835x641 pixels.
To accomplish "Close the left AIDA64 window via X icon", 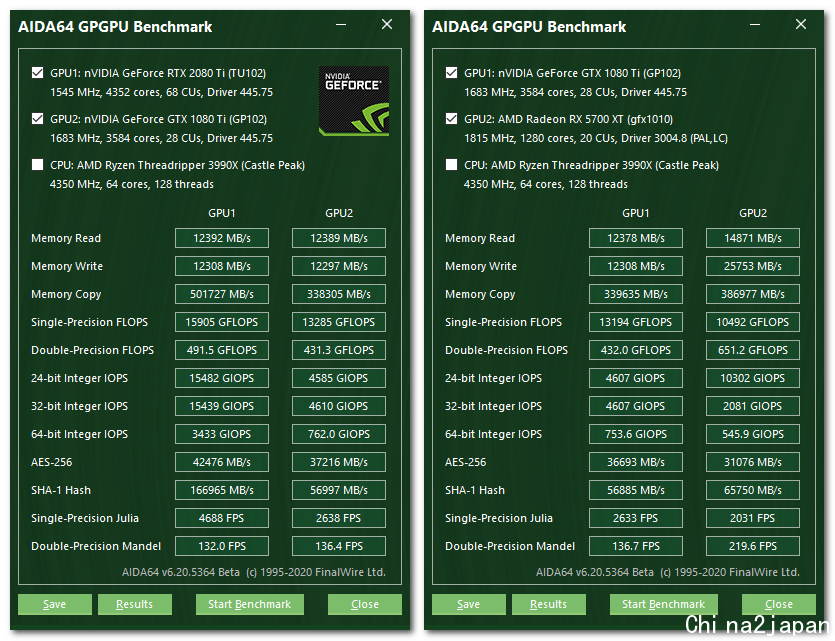I will click(x=387, y=24).
